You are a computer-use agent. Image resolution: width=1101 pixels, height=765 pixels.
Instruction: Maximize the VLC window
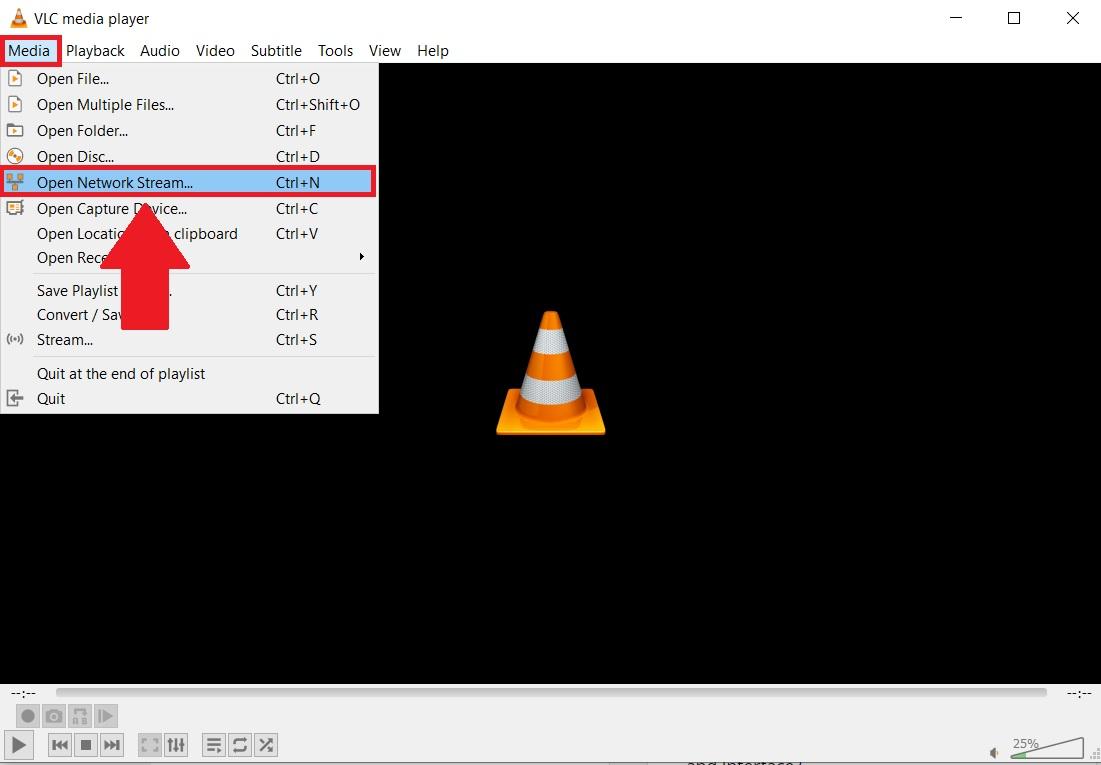point(1014,18)
